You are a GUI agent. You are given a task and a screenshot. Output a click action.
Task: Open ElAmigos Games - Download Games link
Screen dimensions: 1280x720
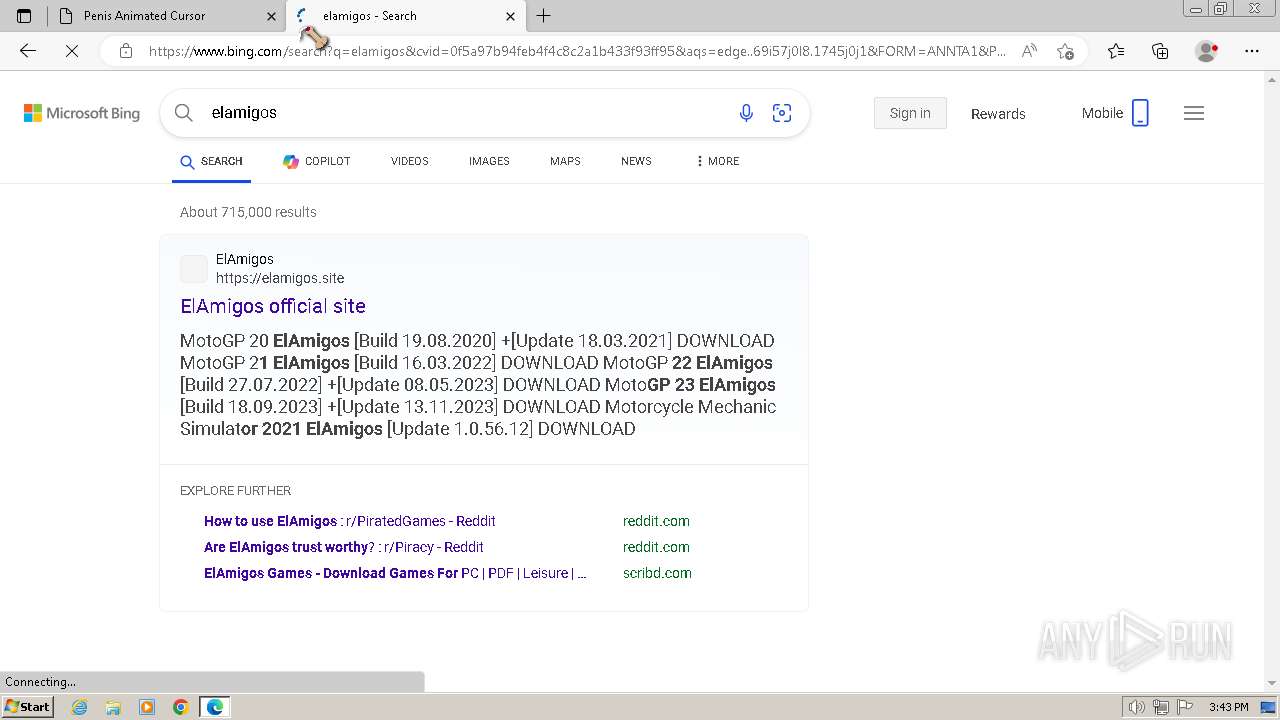(x=395, y=573)
